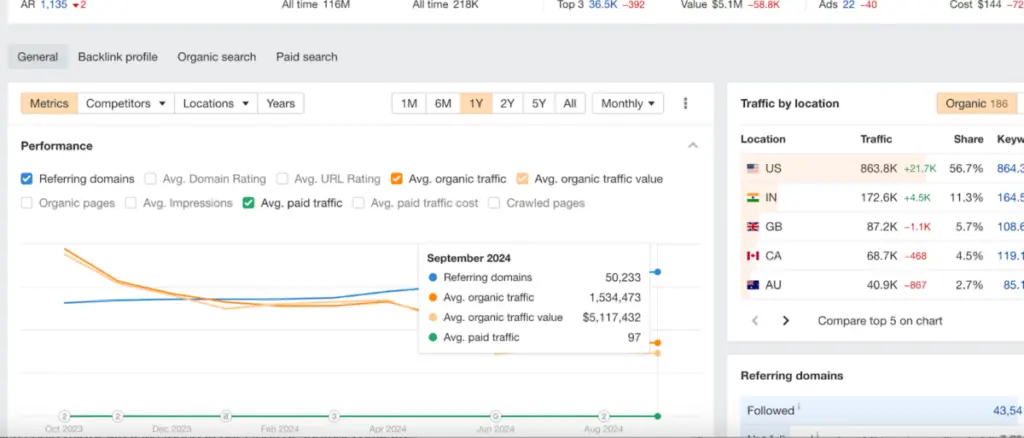Enable the Avg. Domain Rating checkbox
Viewport: 1024px width, 438px height.
pos(150,179)
